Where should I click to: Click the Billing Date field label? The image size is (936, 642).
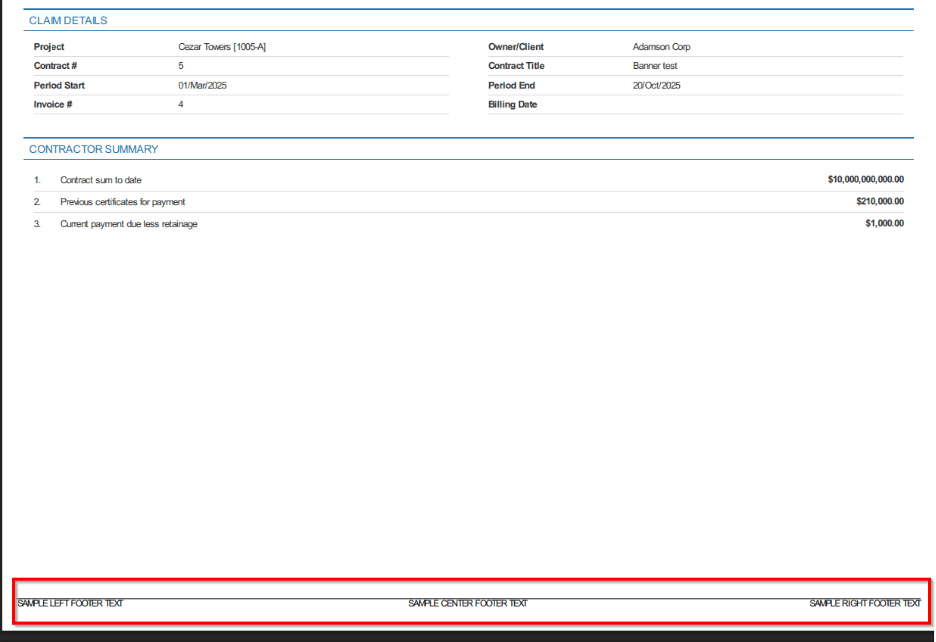pos(512,105)
